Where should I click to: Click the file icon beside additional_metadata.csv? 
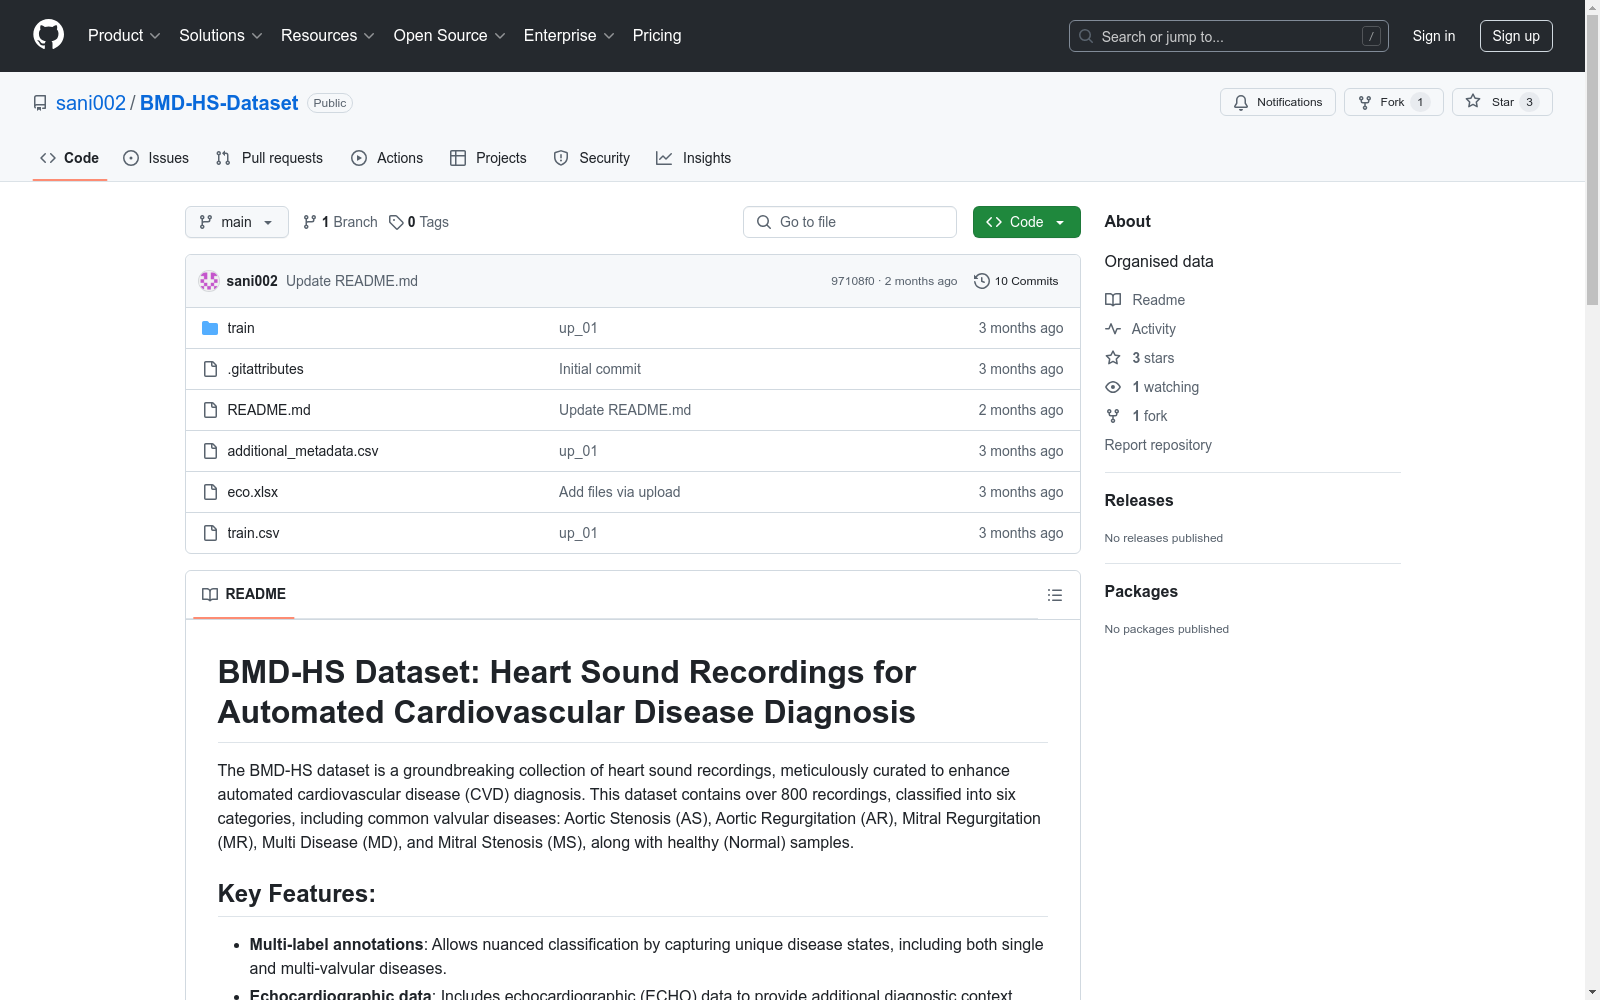[x=210, y=451]
